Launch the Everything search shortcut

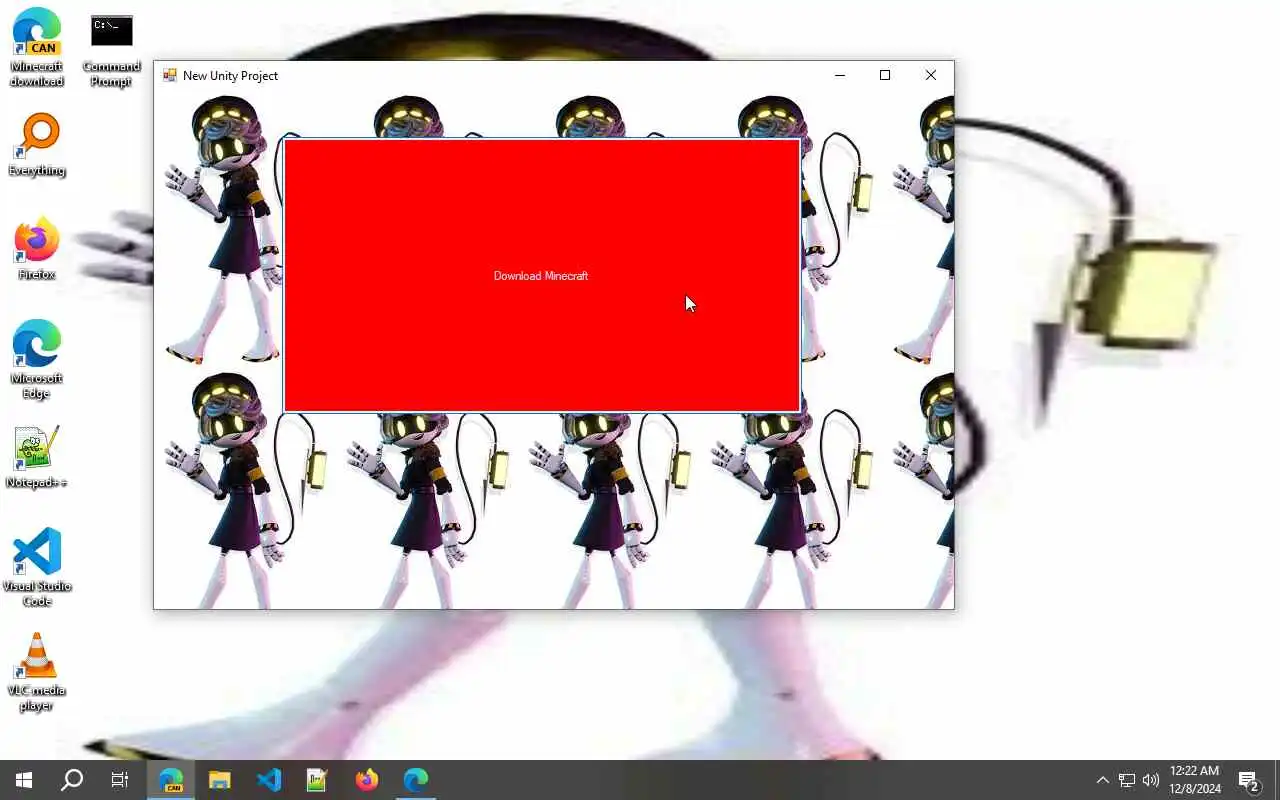[x=37, y=145]
